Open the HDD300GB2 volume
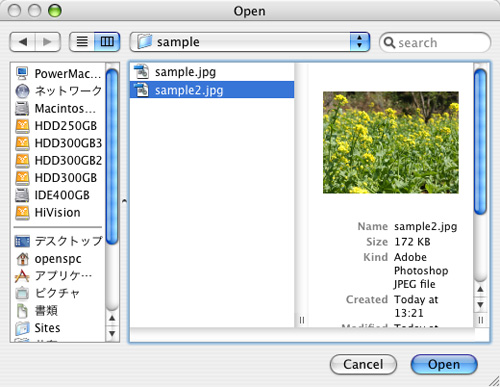 click(x=58, y=160)
